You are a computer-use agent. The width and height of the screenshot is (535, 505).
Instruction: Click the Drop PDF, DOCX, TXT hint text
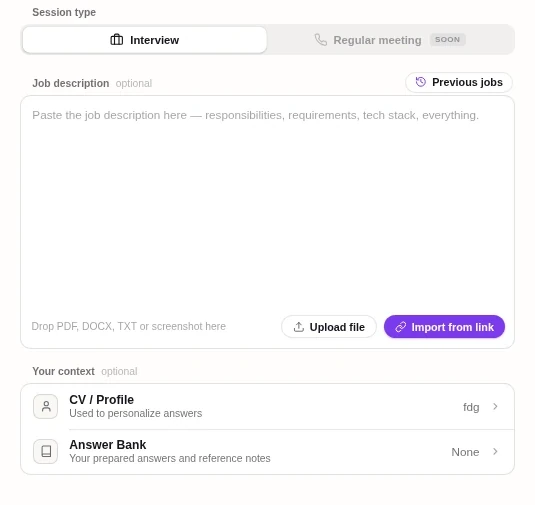(128, 326)
